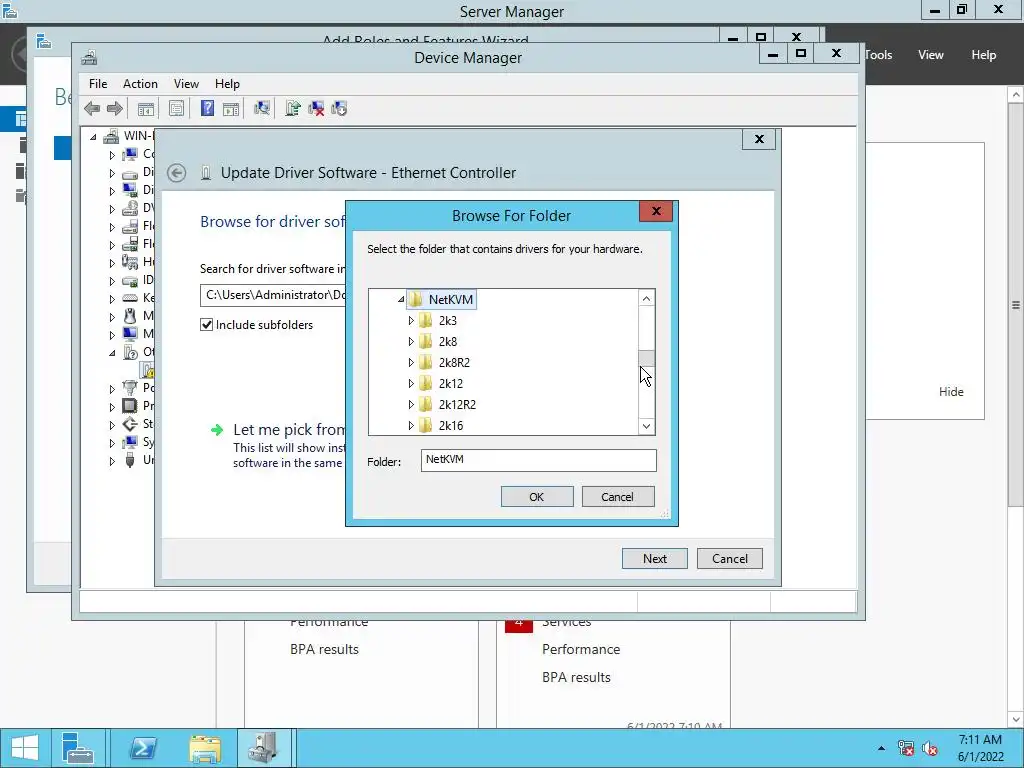Click the Scan for hardware changes icon
This screenshot has height=768, width=1024.
point(262,108)
